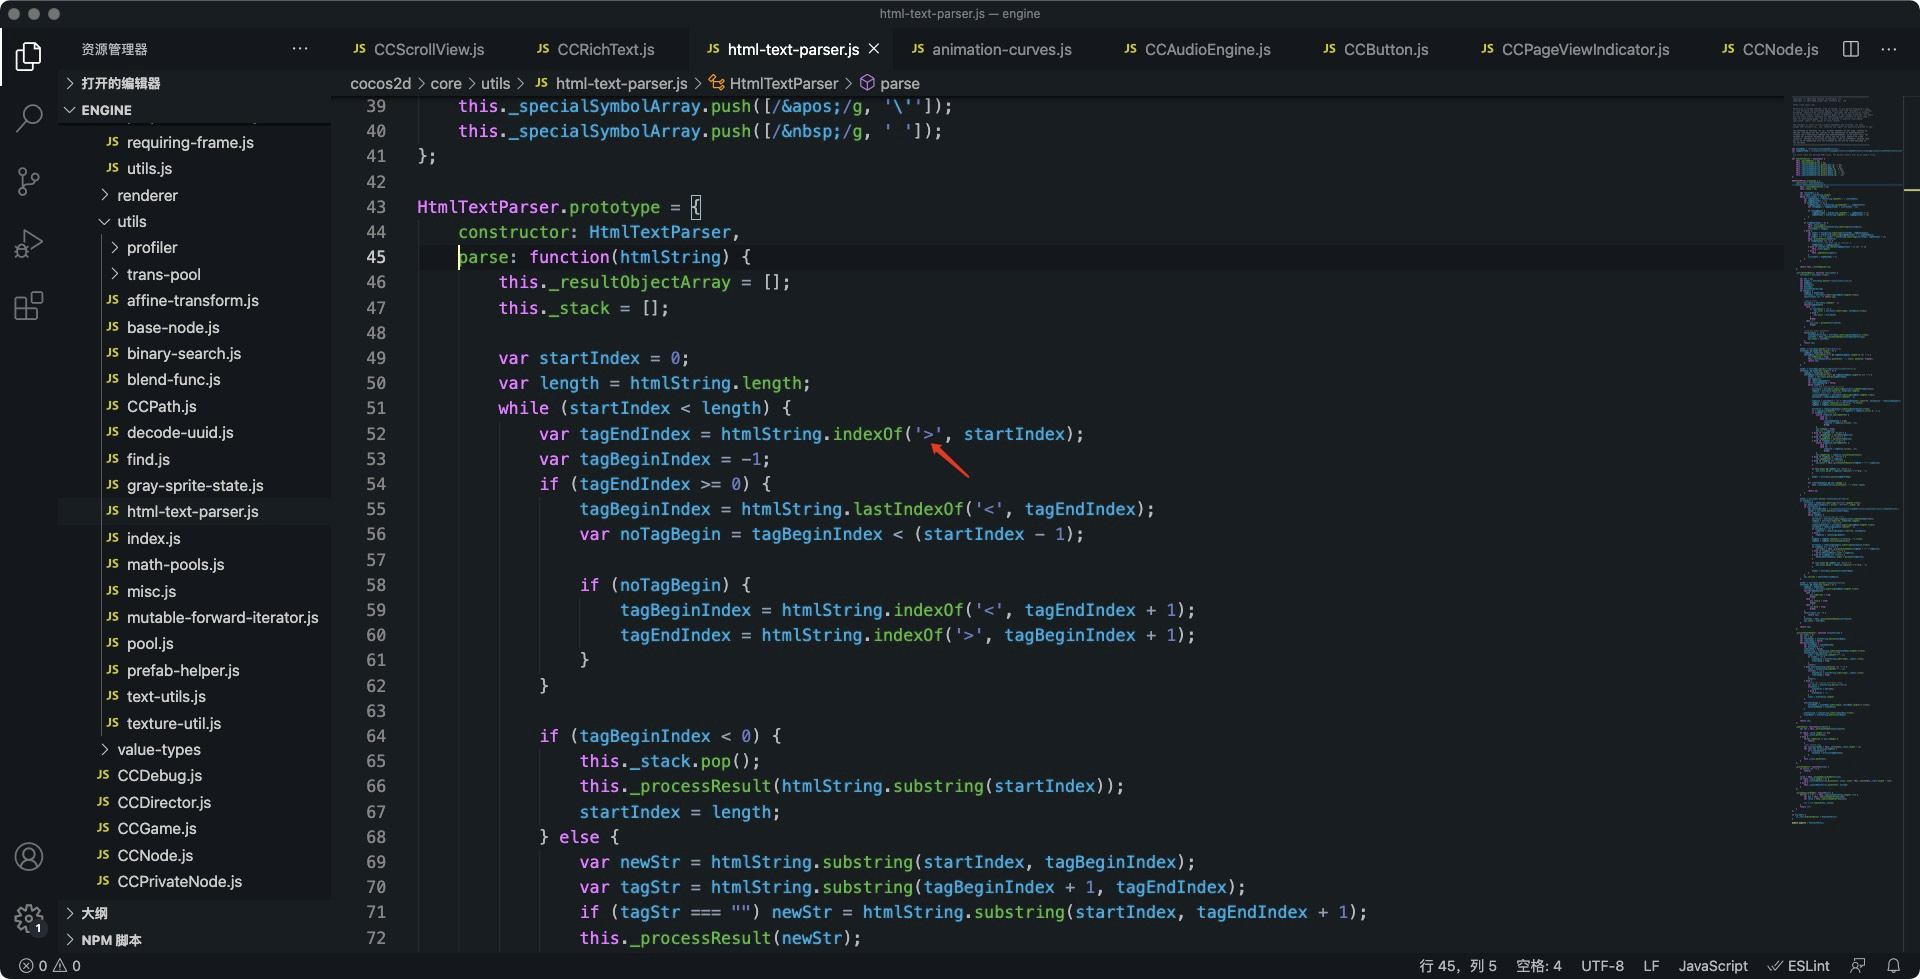This screenshot has width=1920, height=979.
Task: Switch to the CCAudioEngine.js tab
Action: tap(1197, 49)
